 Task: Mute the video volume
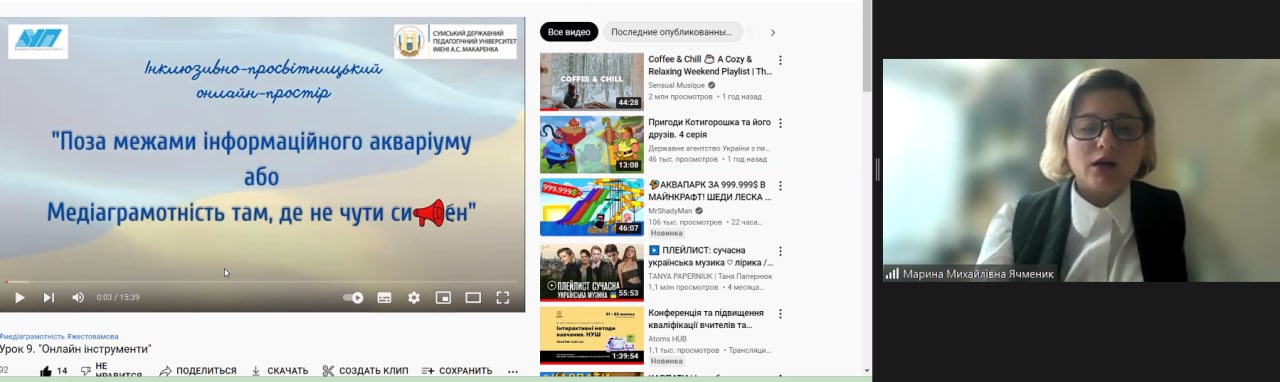(x=78, y=297)
